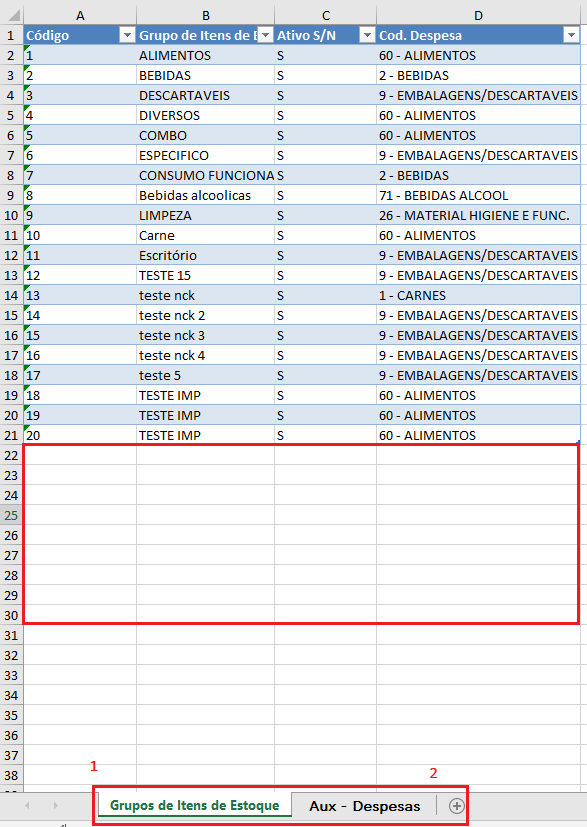
Task: Click empty cell A22 below table
Action: click(80, 455)
